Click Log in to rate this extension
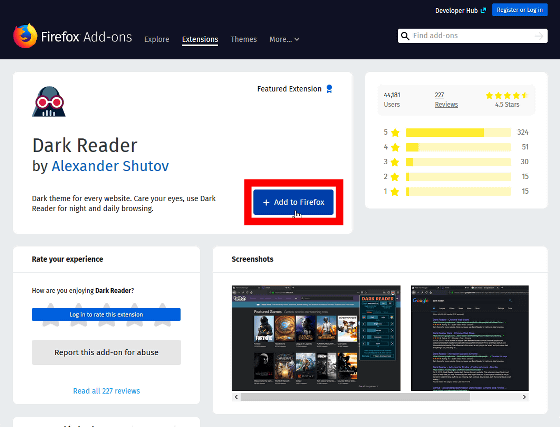The image size is (560, 427). [106, 315]
